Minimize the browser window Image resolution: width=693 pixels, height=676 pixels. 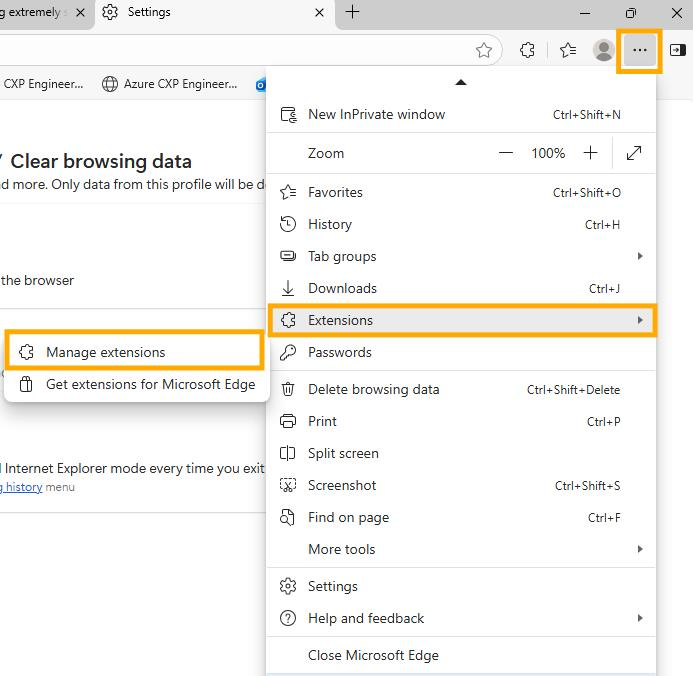coord(585,13)
